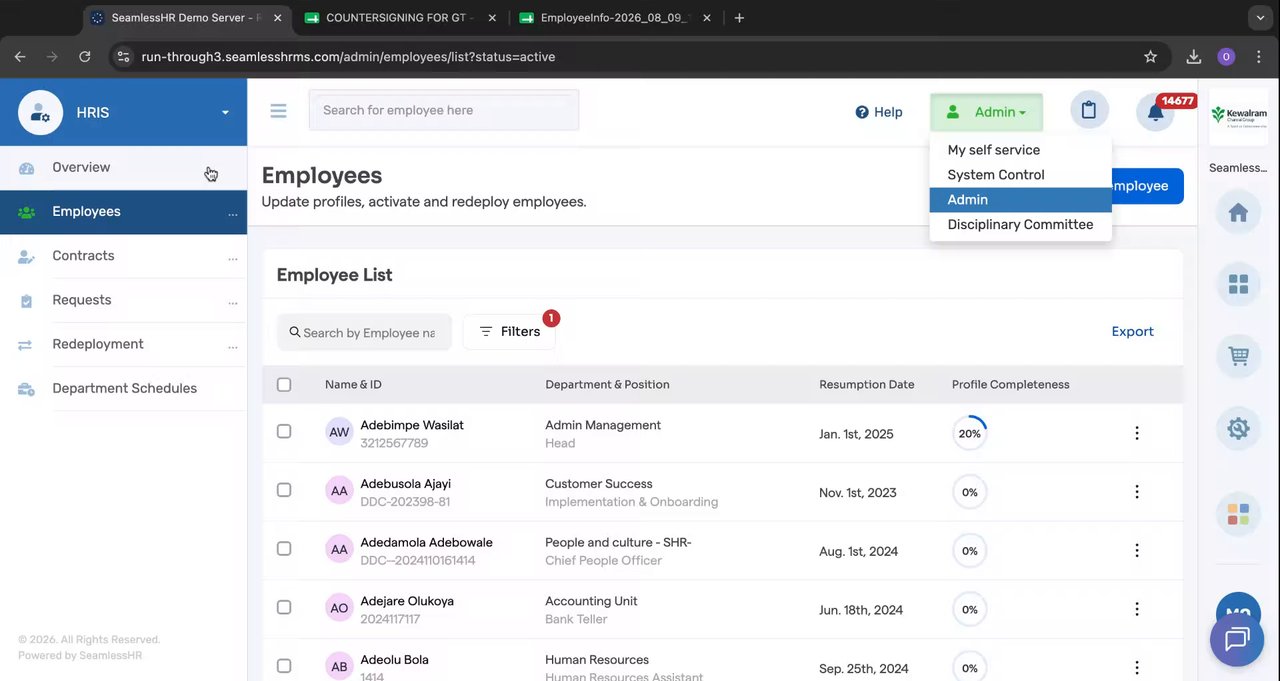Open the settings gear icon in right sidebar
This screenshot has width=1280, height=681.
point(1238,428)
